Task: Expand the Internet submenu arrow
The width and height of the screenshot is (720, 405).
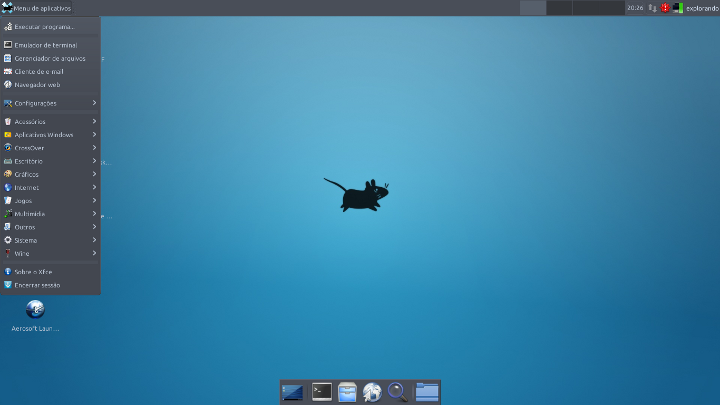Action: [x=94, y=187]
